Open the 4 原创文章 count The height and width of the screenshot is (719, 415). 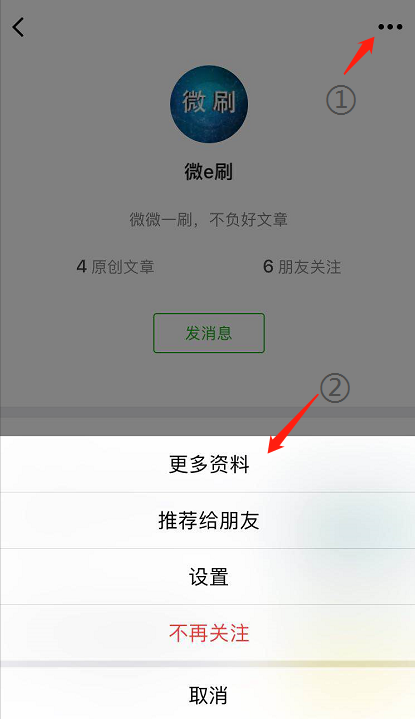coord(115,266)
